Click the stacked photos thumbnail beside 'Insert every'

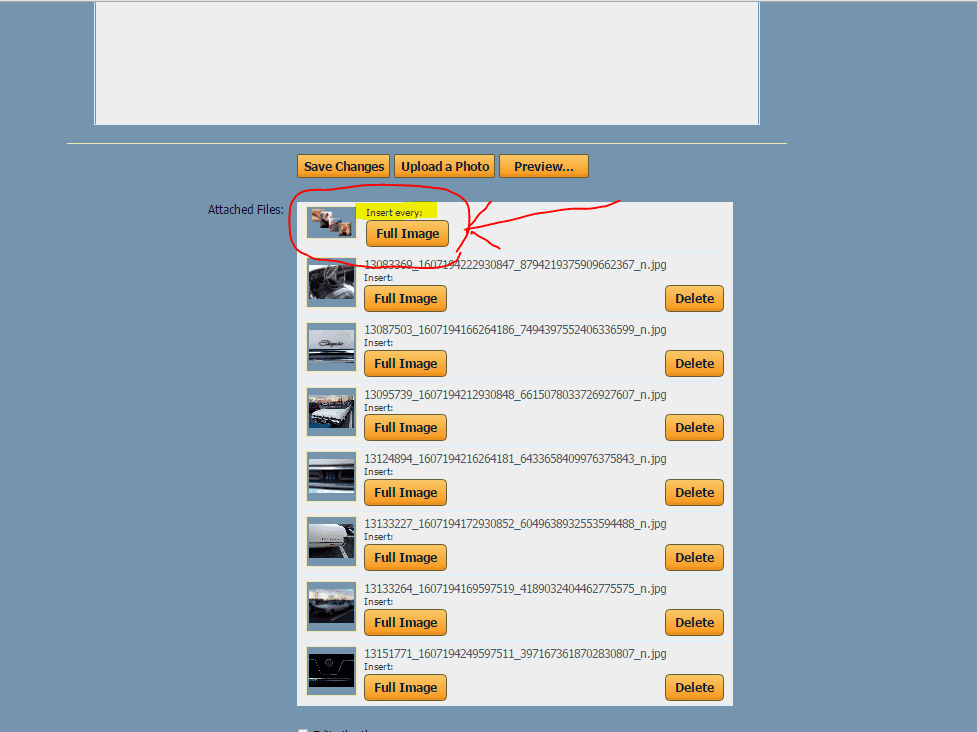[331, 223]
